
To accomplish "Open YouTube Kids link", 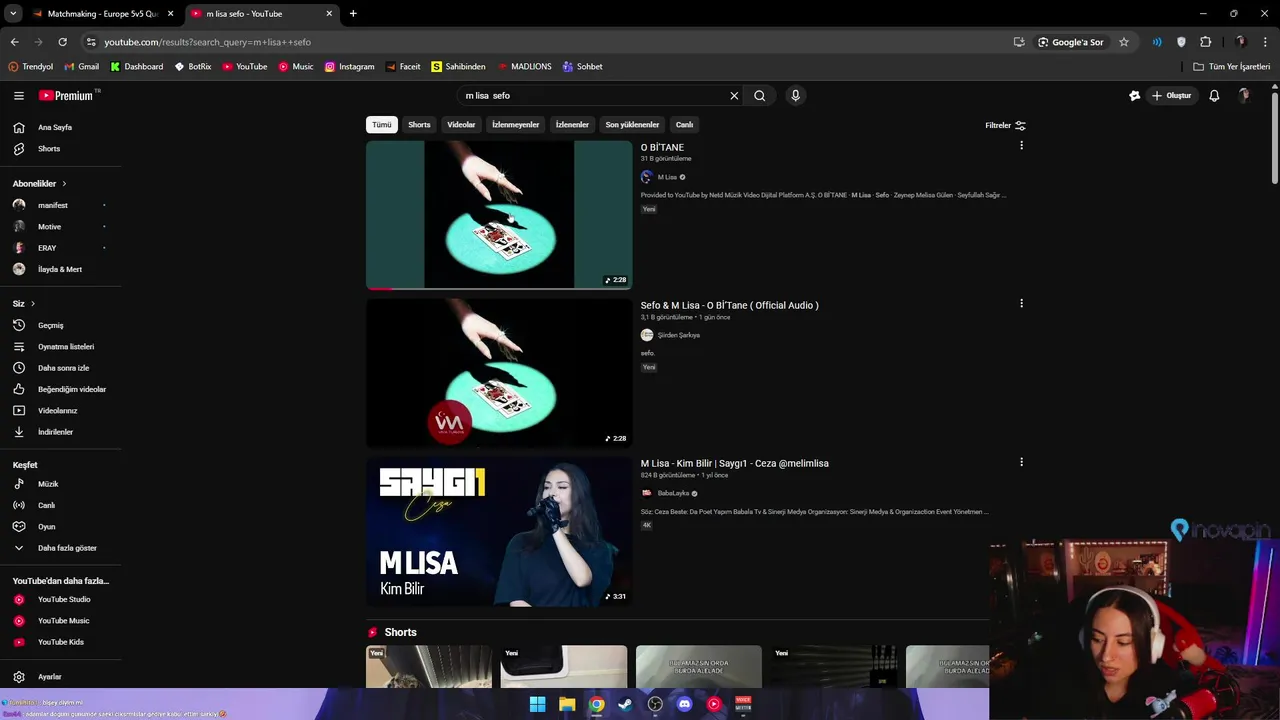I will 60,642.
